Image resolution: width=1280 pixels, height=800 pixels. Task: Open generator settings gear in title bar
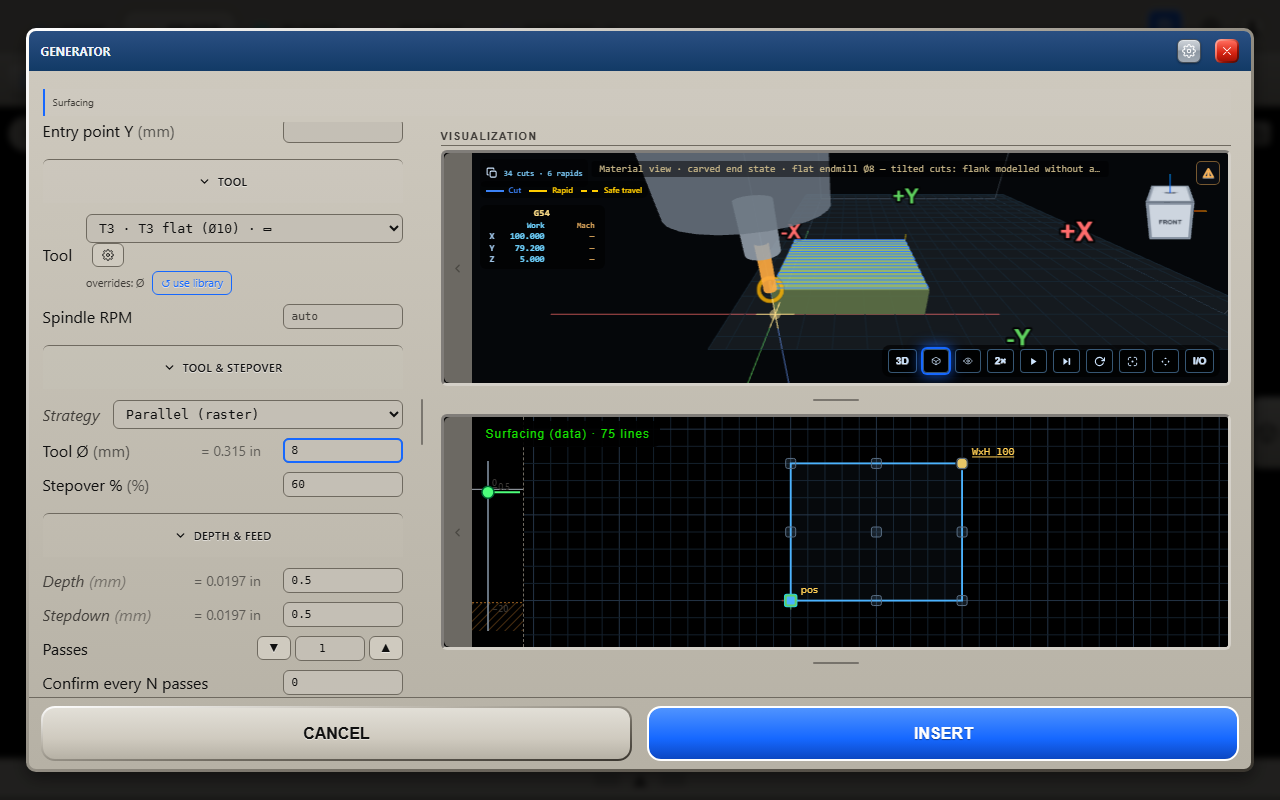click(1189, 51)
